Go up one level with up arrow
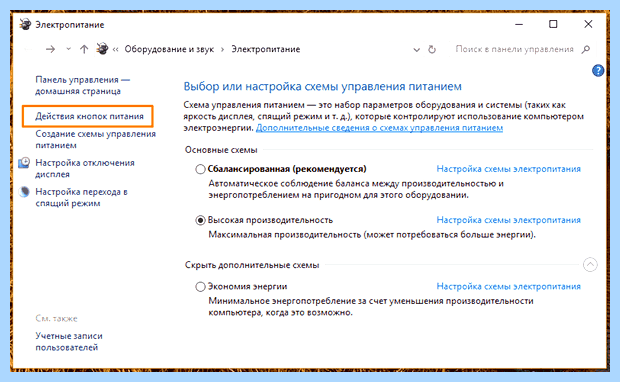This screenshot has height=382, width=620. [84, 49]
